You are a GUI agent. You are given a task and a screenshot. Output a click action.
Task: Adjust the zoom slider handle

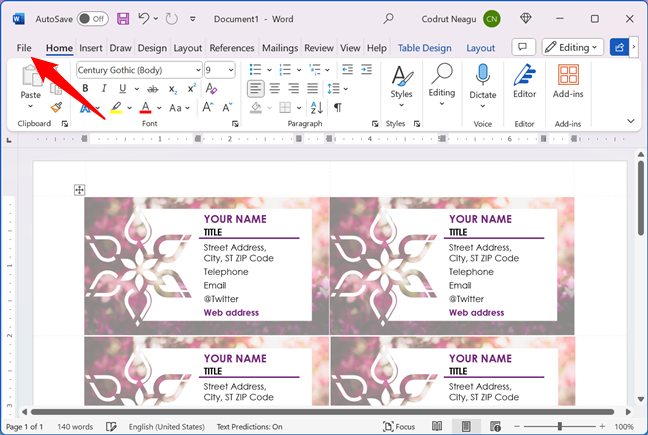click(559, 426)
